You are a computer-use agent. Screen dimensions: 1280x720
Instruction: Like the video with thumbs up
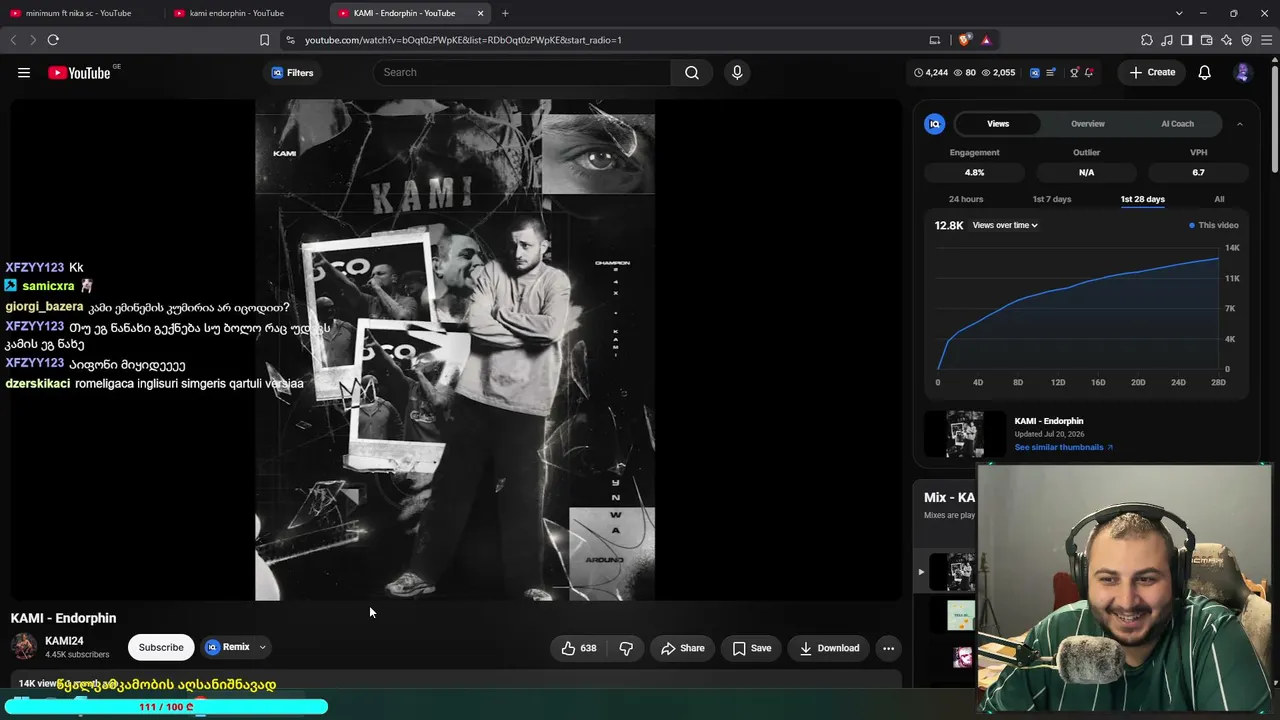[x=579, y=648]
